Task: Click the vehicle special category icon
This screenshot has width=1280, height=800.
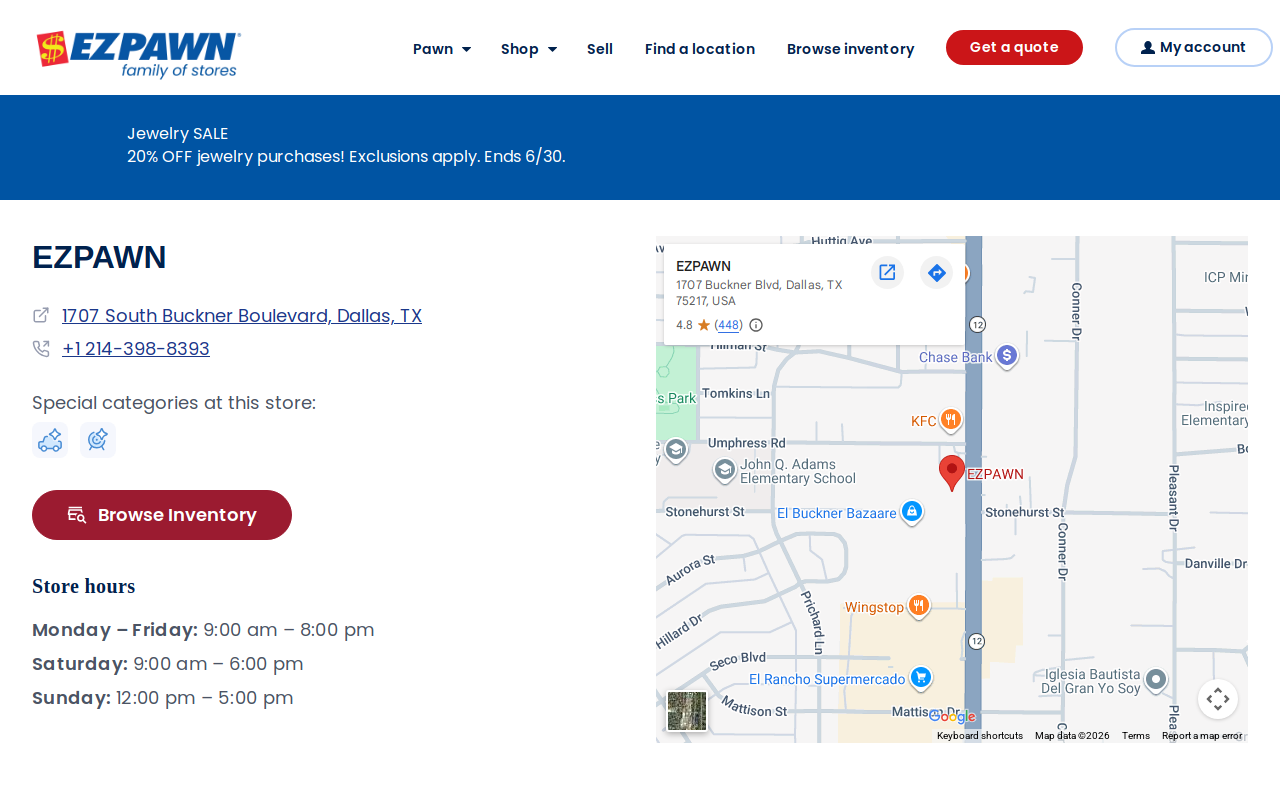Action: click(50, 440)
